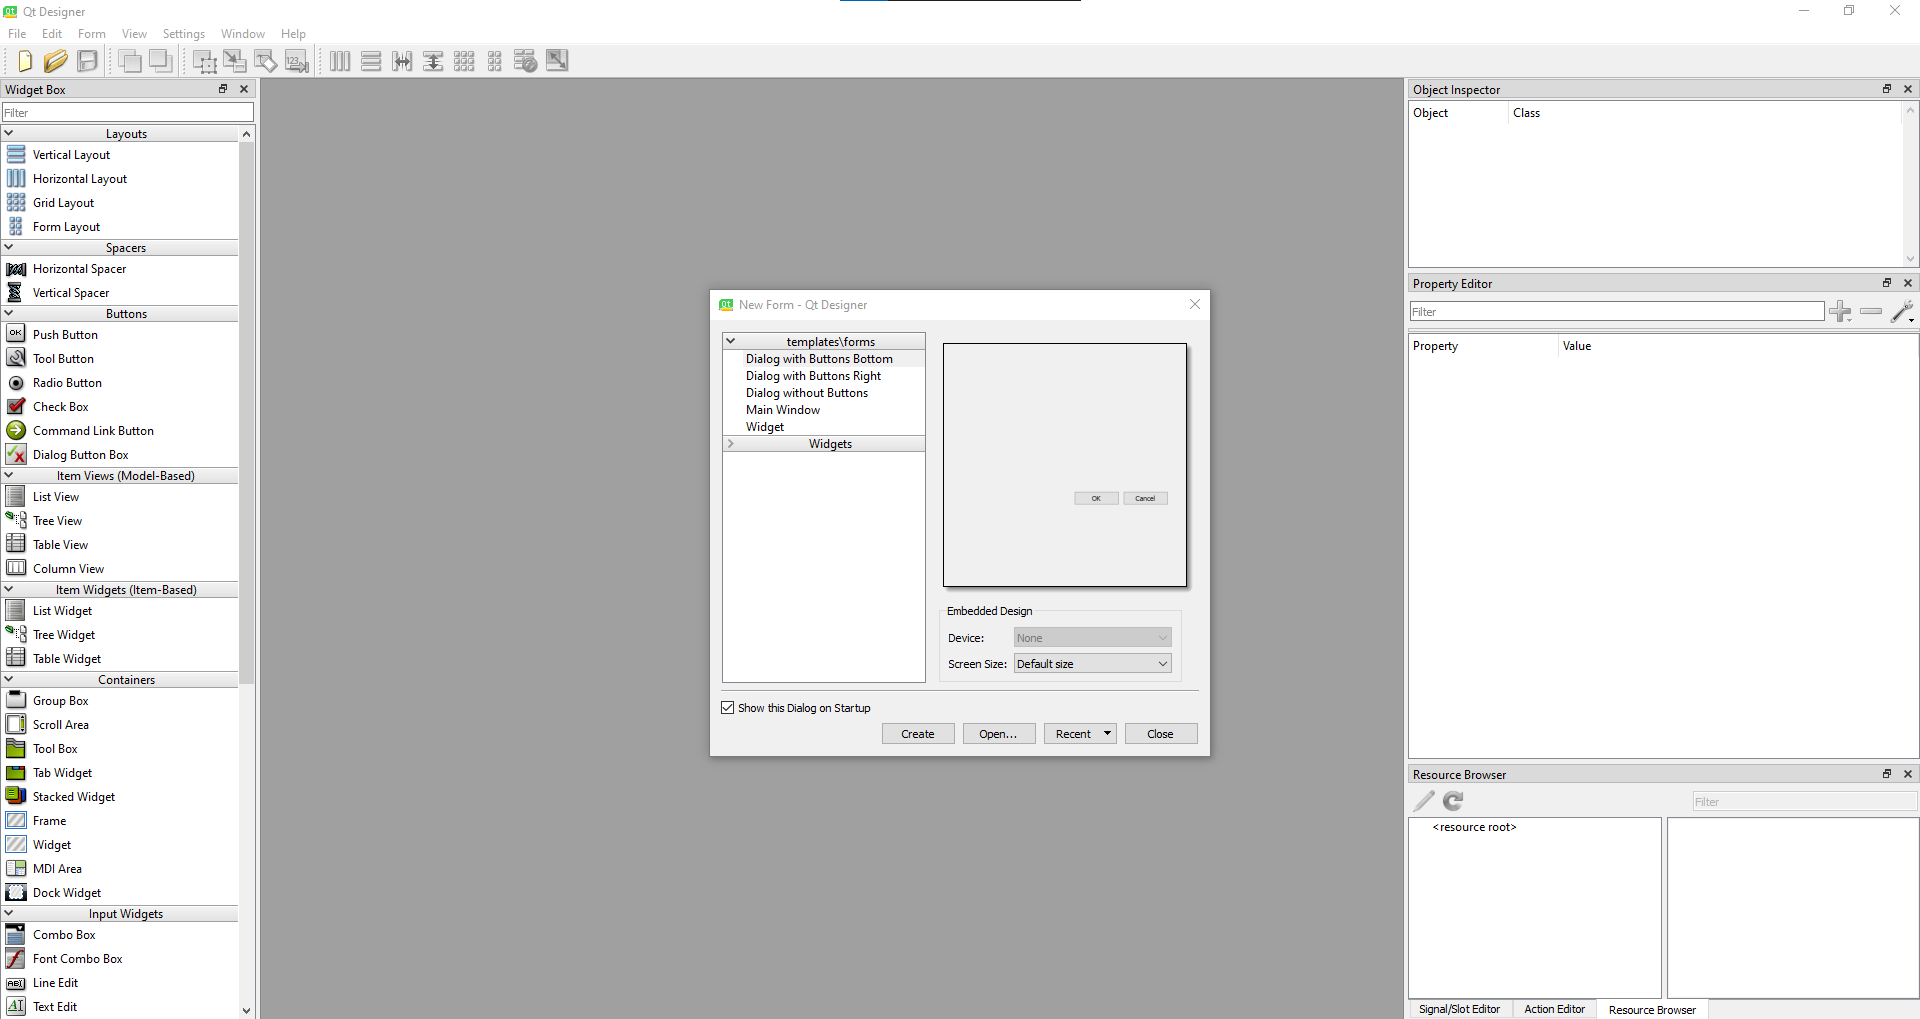Click the Adjust Size toolbar icon
Image resolution: width=1920 pixels, height=1019 pixels.
coord(557,61)
